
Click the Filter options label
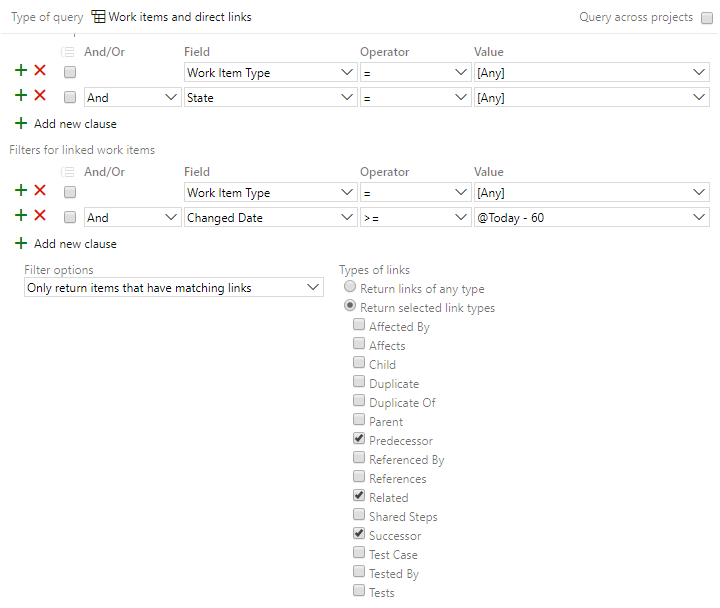click(x=59, y=270)
